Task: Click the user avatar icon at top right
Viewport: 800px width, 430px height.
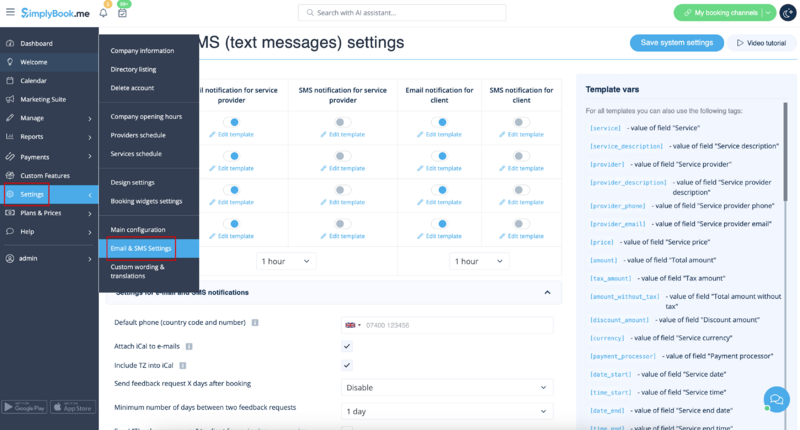Action: 788,13
